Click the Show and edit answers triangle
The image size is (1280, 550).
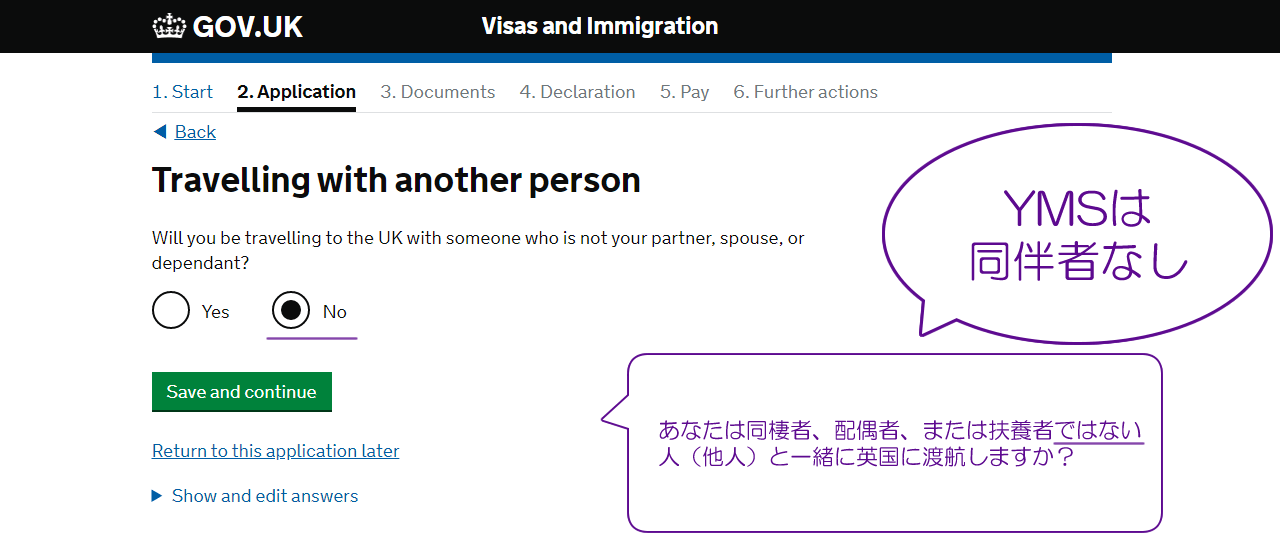coord(157,496)
